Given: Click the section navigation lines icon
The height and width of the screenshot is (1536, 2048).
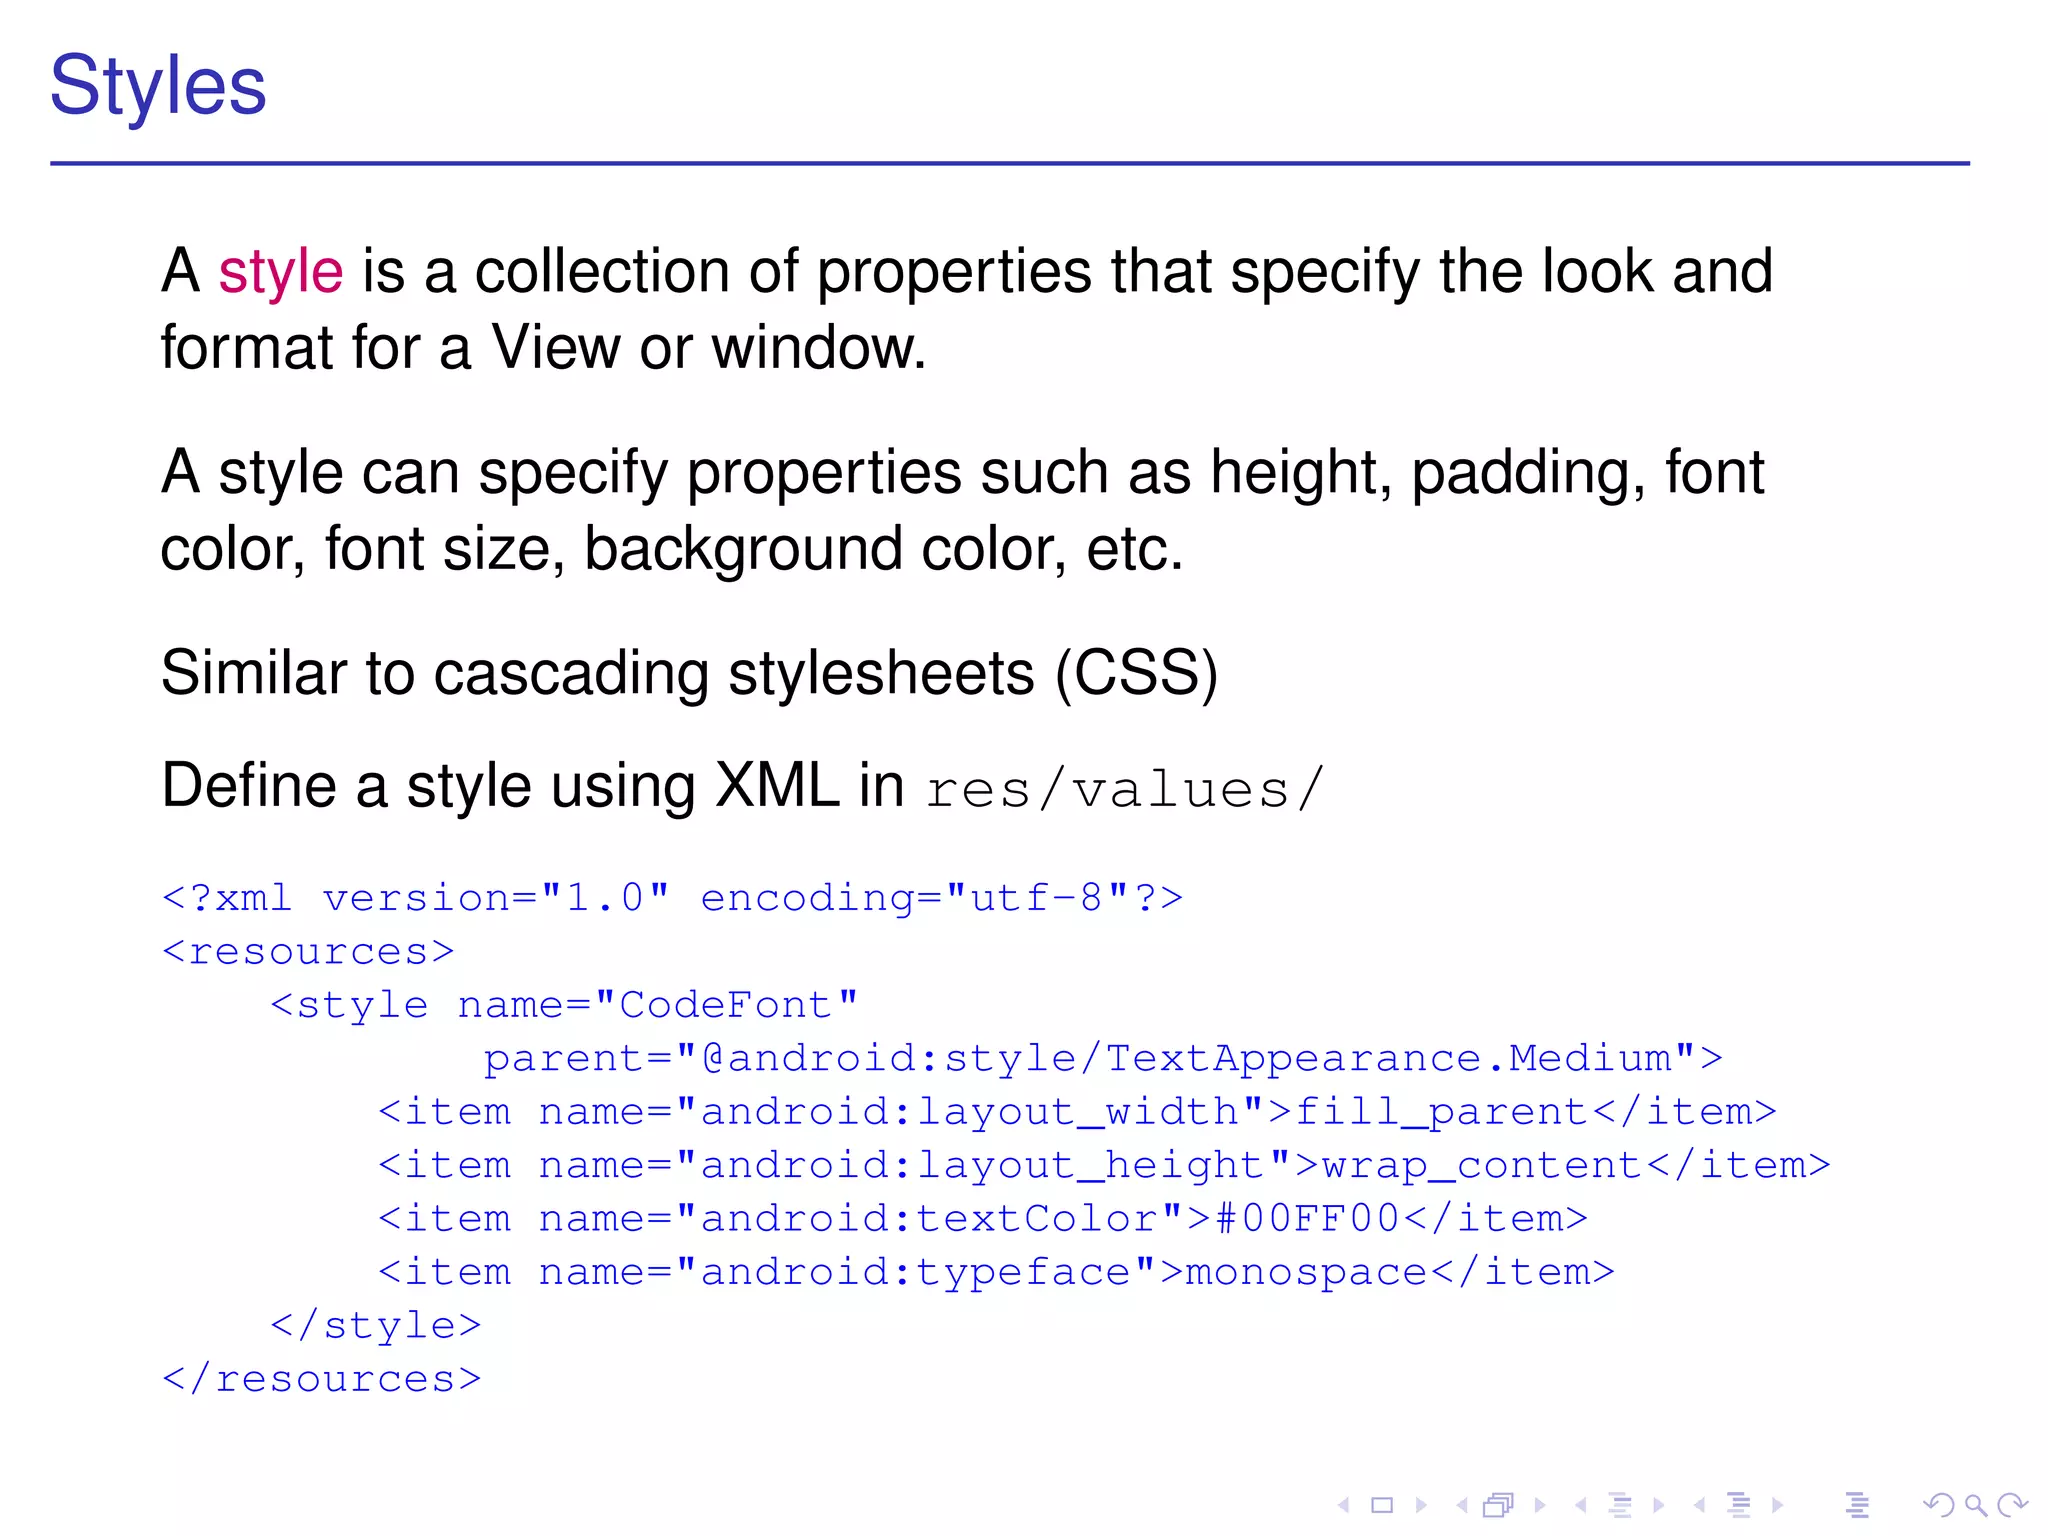Looking at the screenshot, I should pos(1739,1504).
